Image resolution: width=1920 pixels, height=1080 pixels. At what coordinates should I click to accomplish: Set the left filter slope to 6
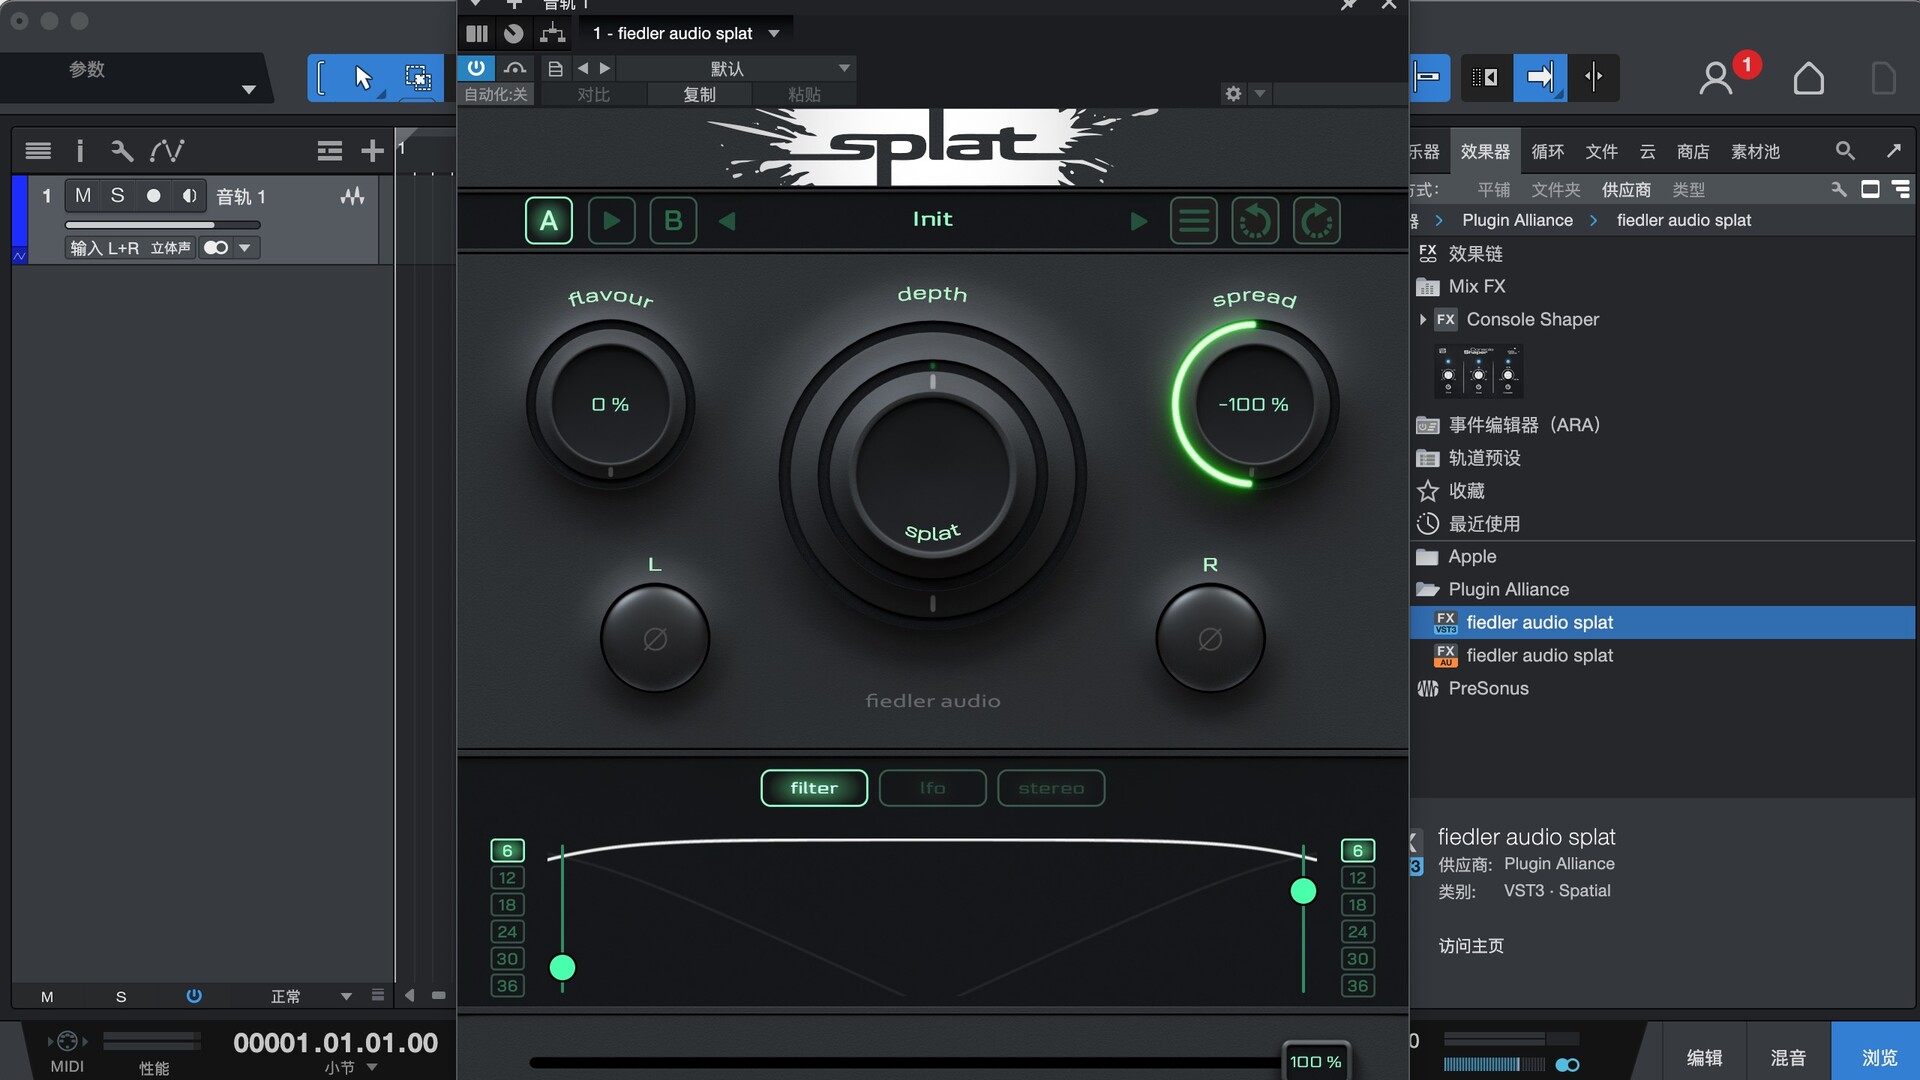tap(507, 850)
